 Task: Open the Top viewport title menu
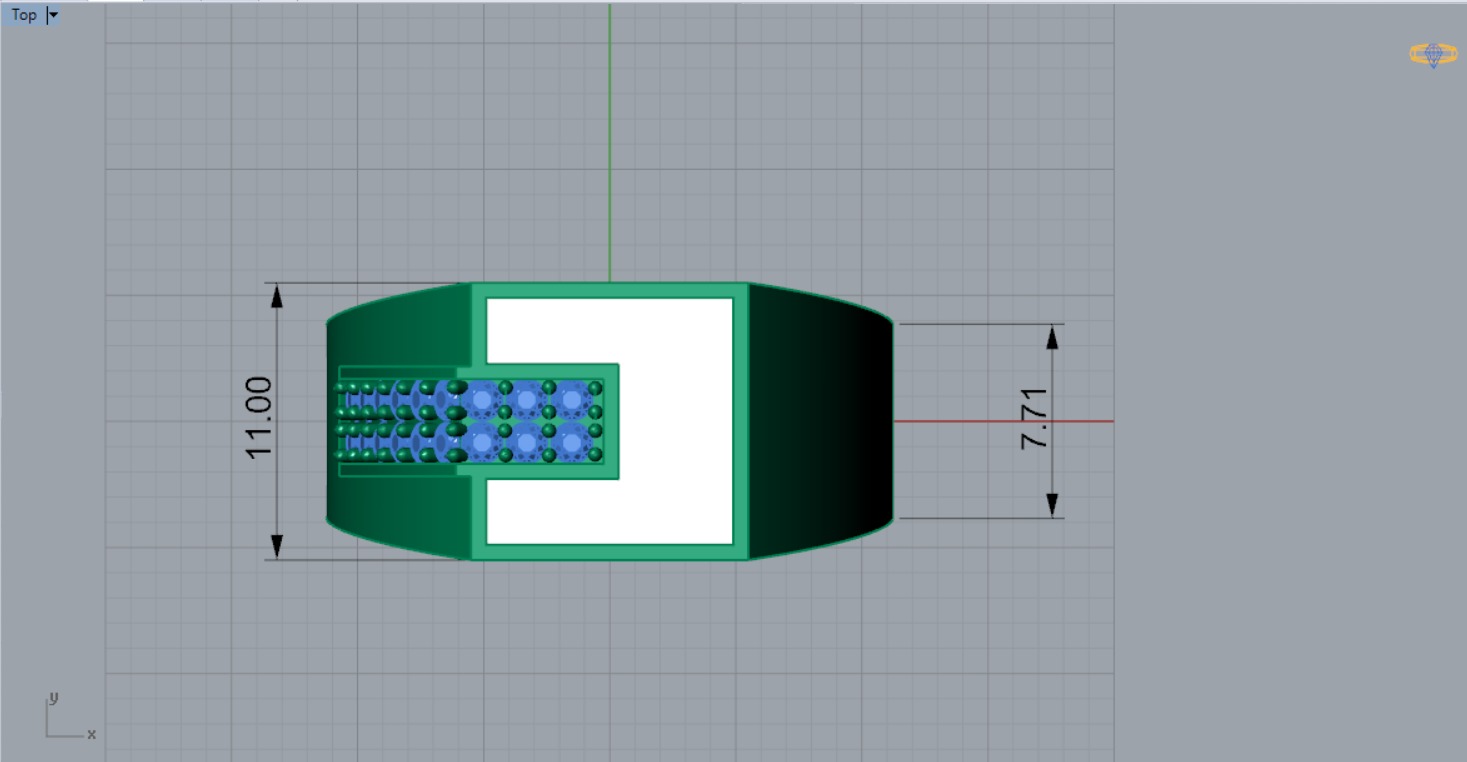pyautogui.click(x=24, y=15)
